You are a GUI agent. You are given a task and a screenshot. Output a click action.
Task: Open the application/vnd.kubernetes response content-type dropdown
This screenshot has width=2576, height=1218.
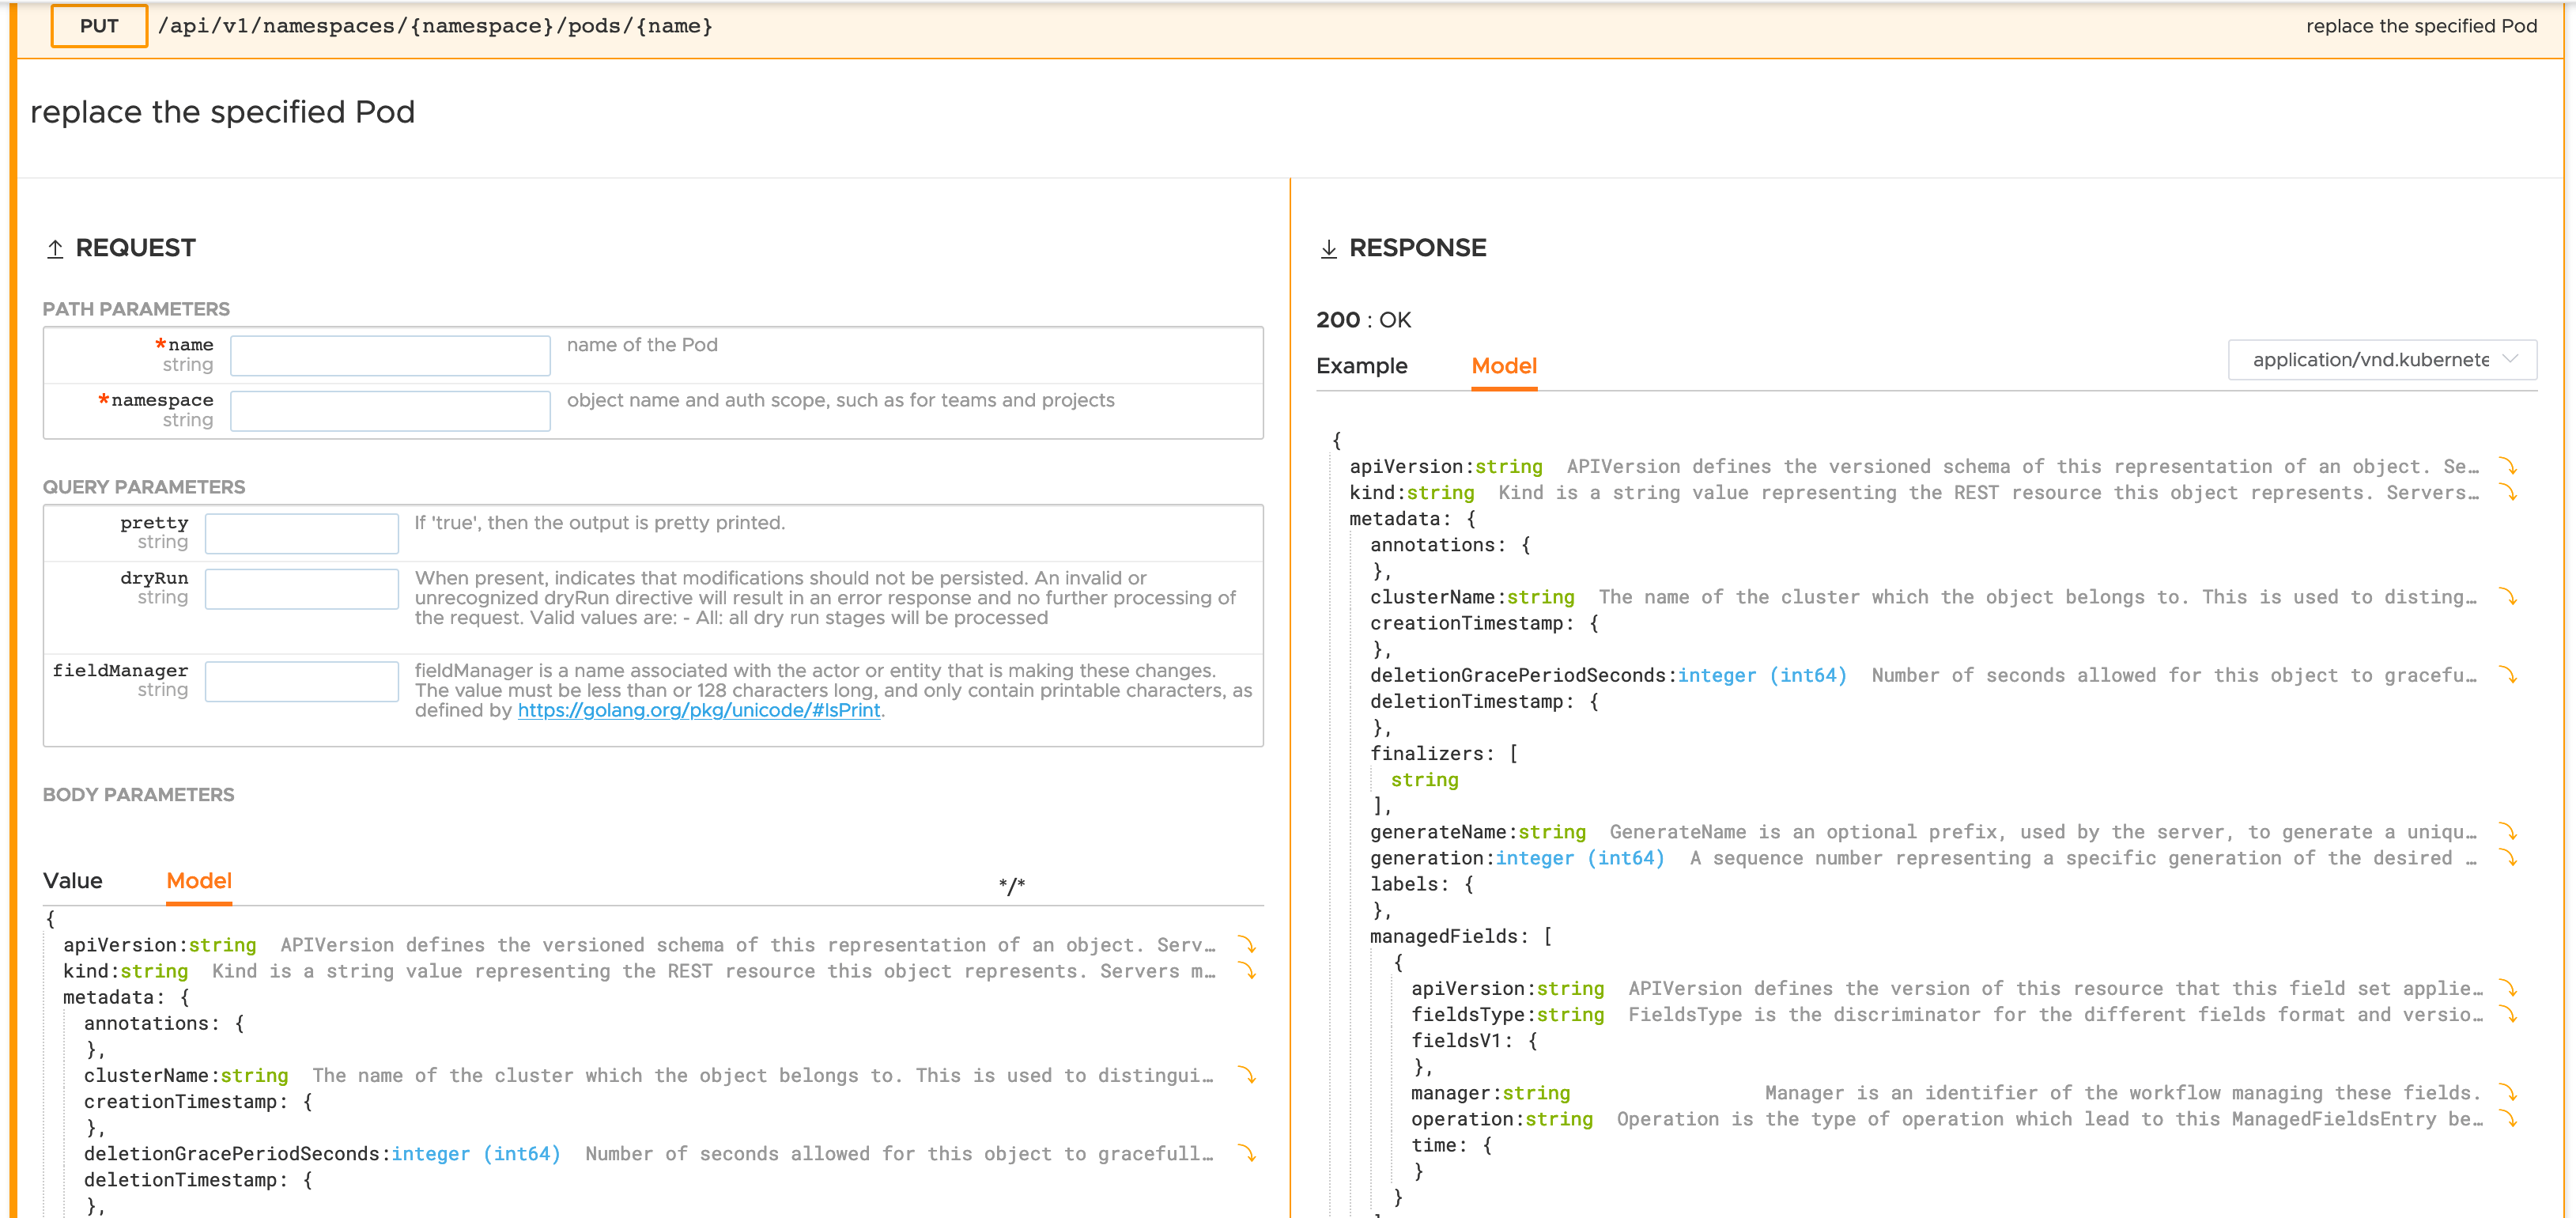click(x=2382, y=359)
